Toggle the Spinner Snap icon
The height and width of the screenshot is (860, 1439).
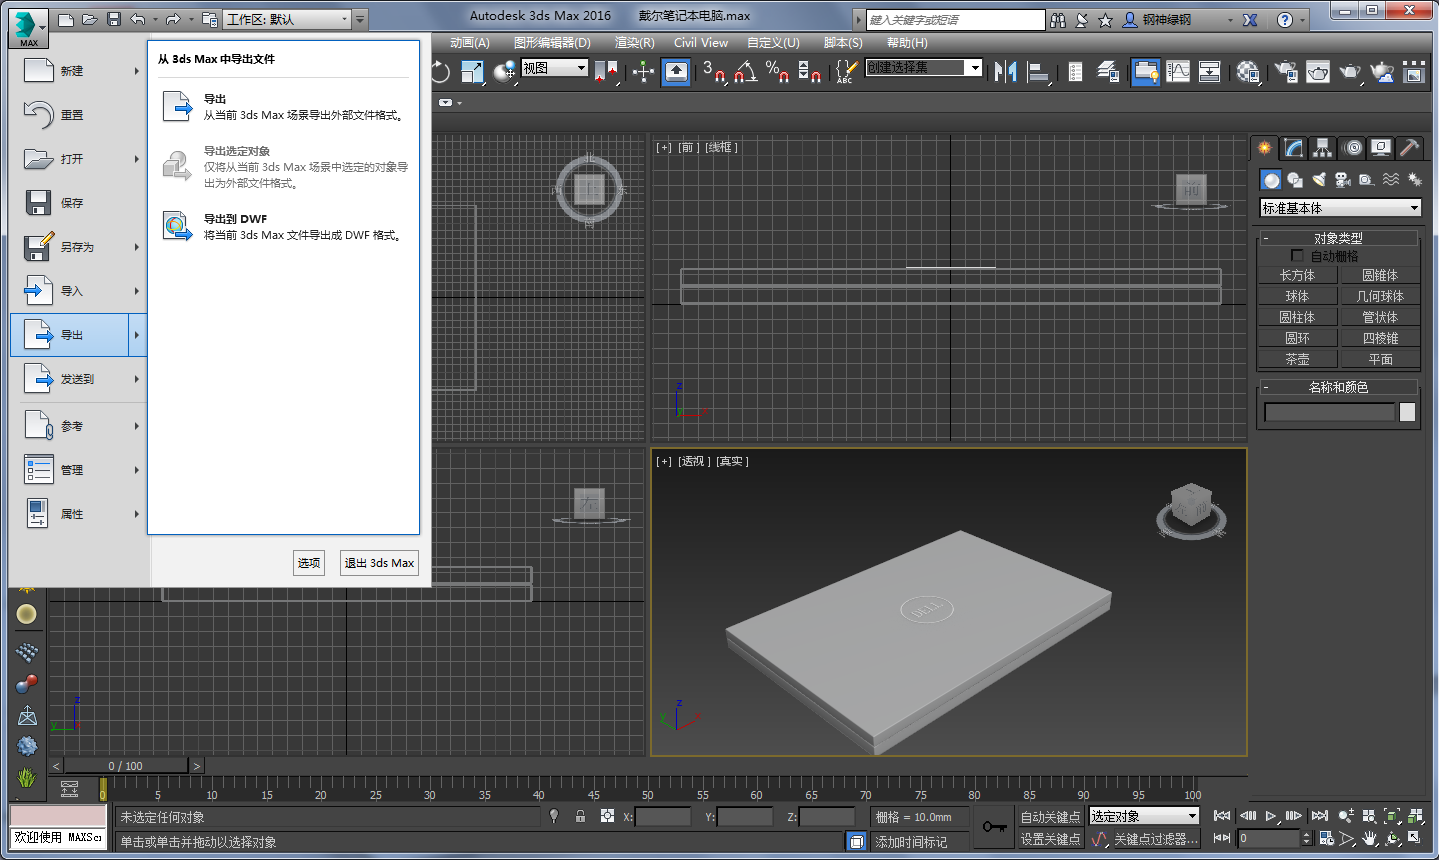click(809, 71)
